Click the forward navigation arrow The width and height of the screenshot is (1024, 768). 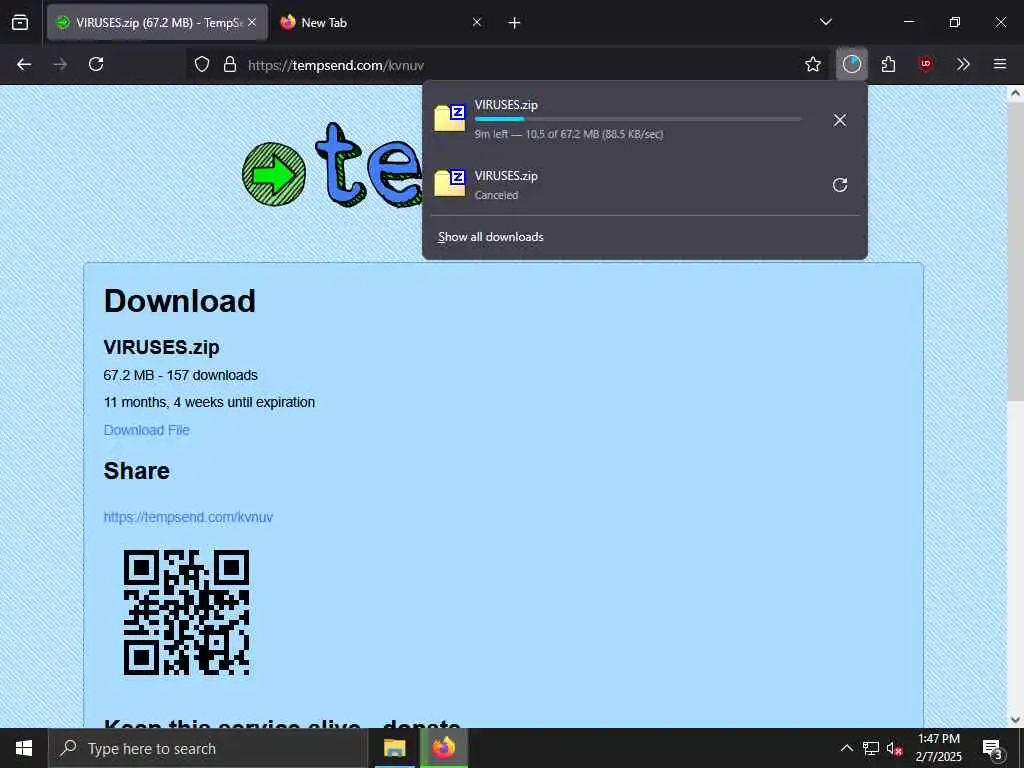[x=60, y=64]
